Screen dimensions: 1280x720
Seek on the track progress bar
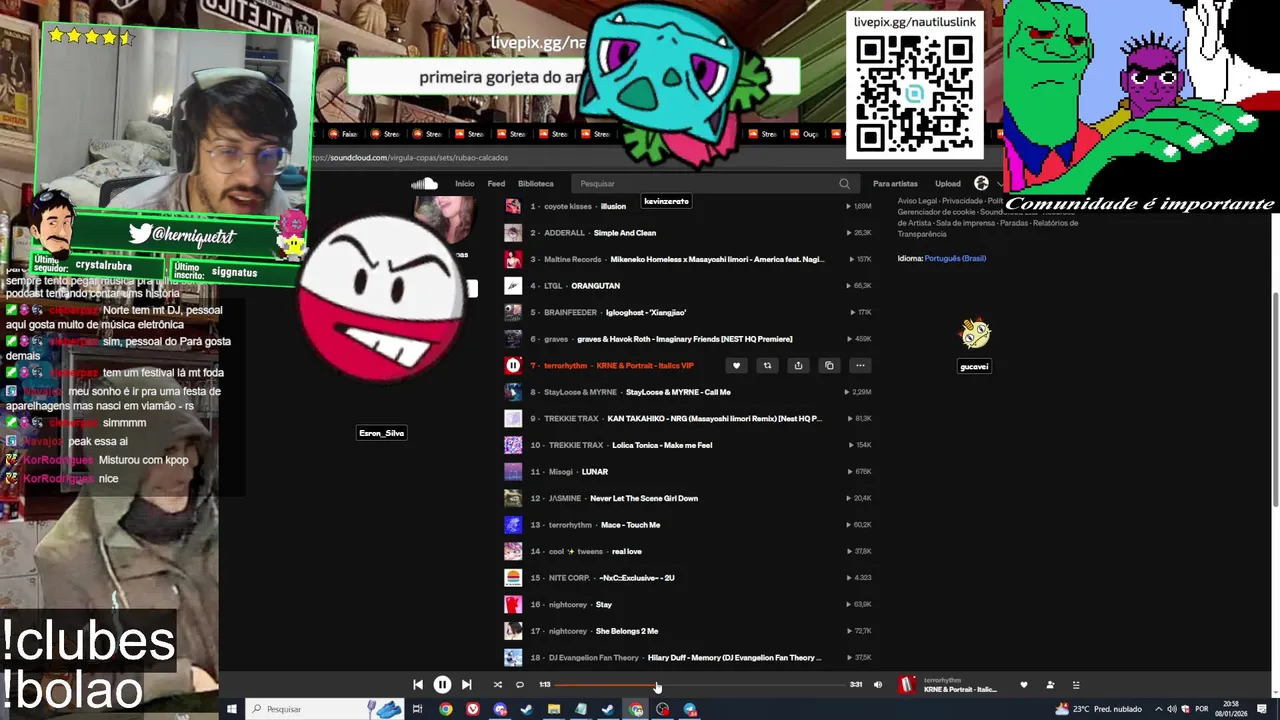(700, 685)
